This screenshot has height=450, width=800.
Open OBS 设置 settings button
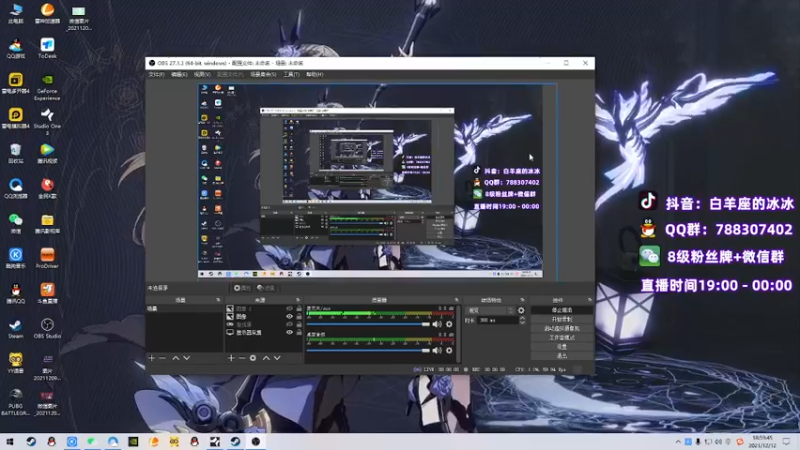point(562,347)
